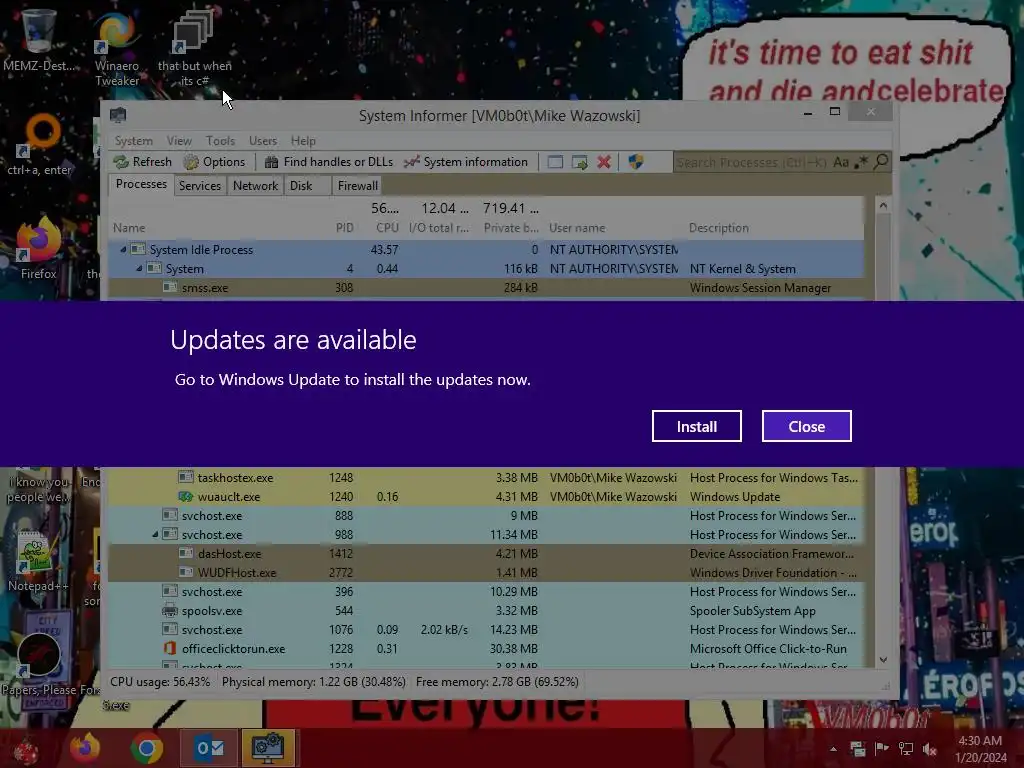Viewport: 1024px width, 768px height.
Task: Toggle the regex search option icon
Action: click(862, 161)
